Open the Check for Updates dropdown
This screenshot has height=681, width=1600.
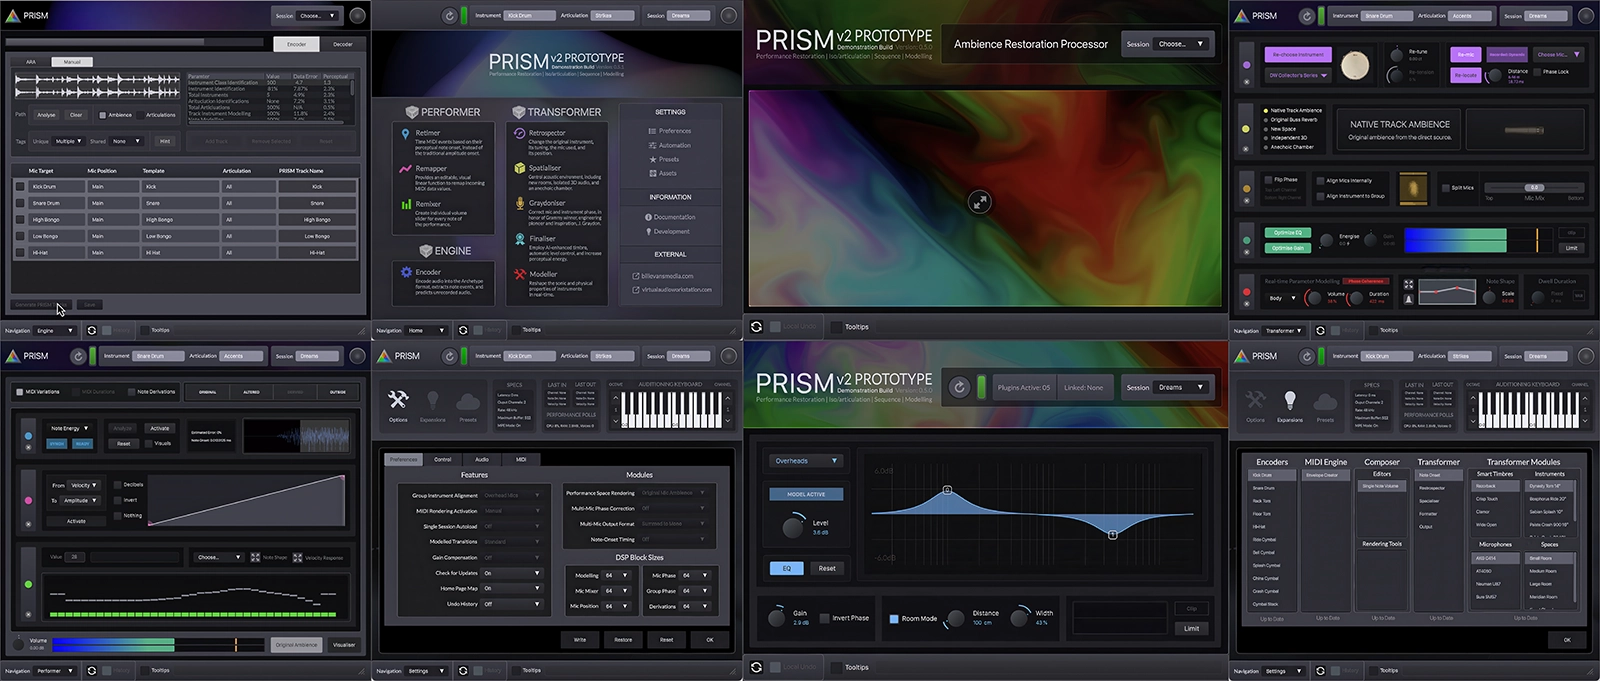[512, 573]
